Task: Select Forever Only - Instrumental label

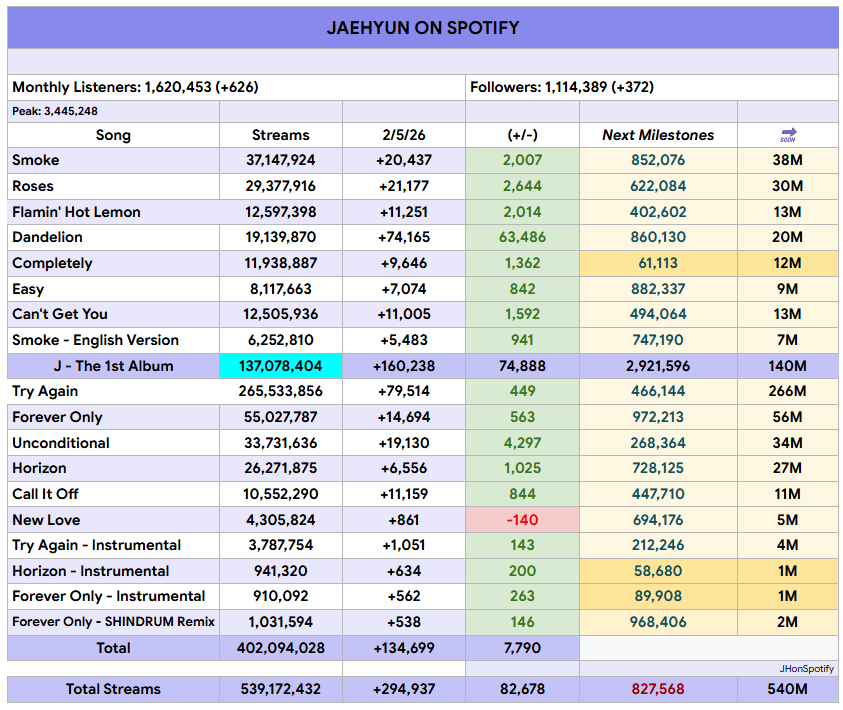Action: point(109,597)
